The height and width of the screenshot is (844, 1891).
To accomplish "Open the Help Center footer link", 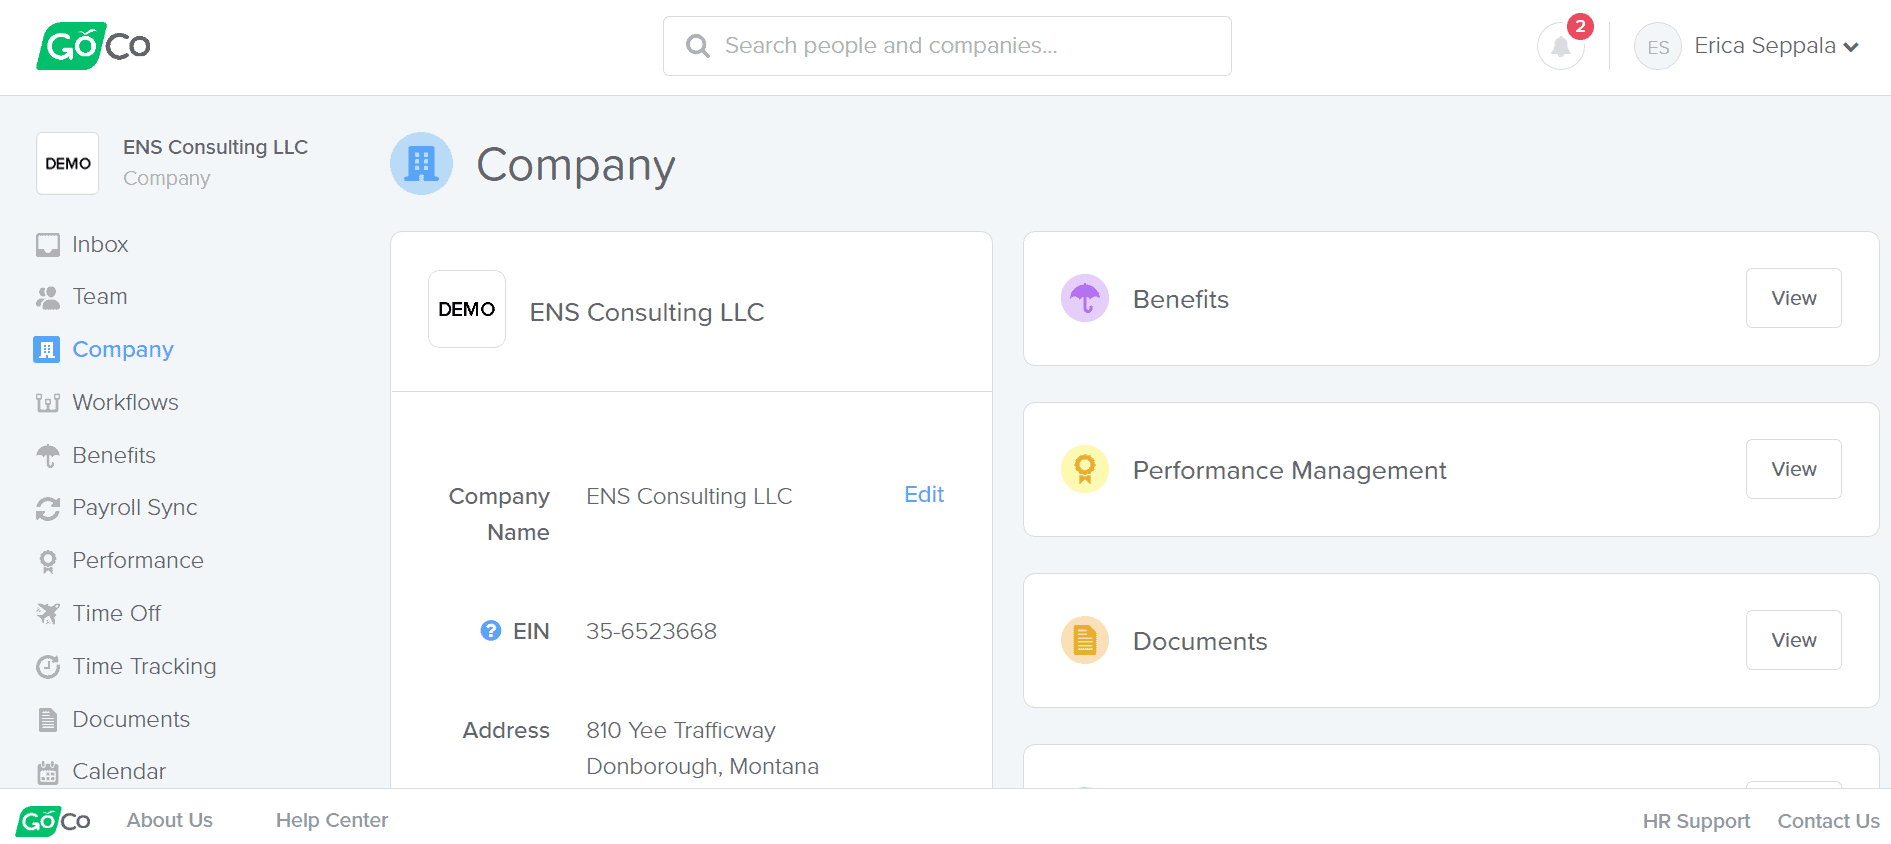I will click(331, 820).
